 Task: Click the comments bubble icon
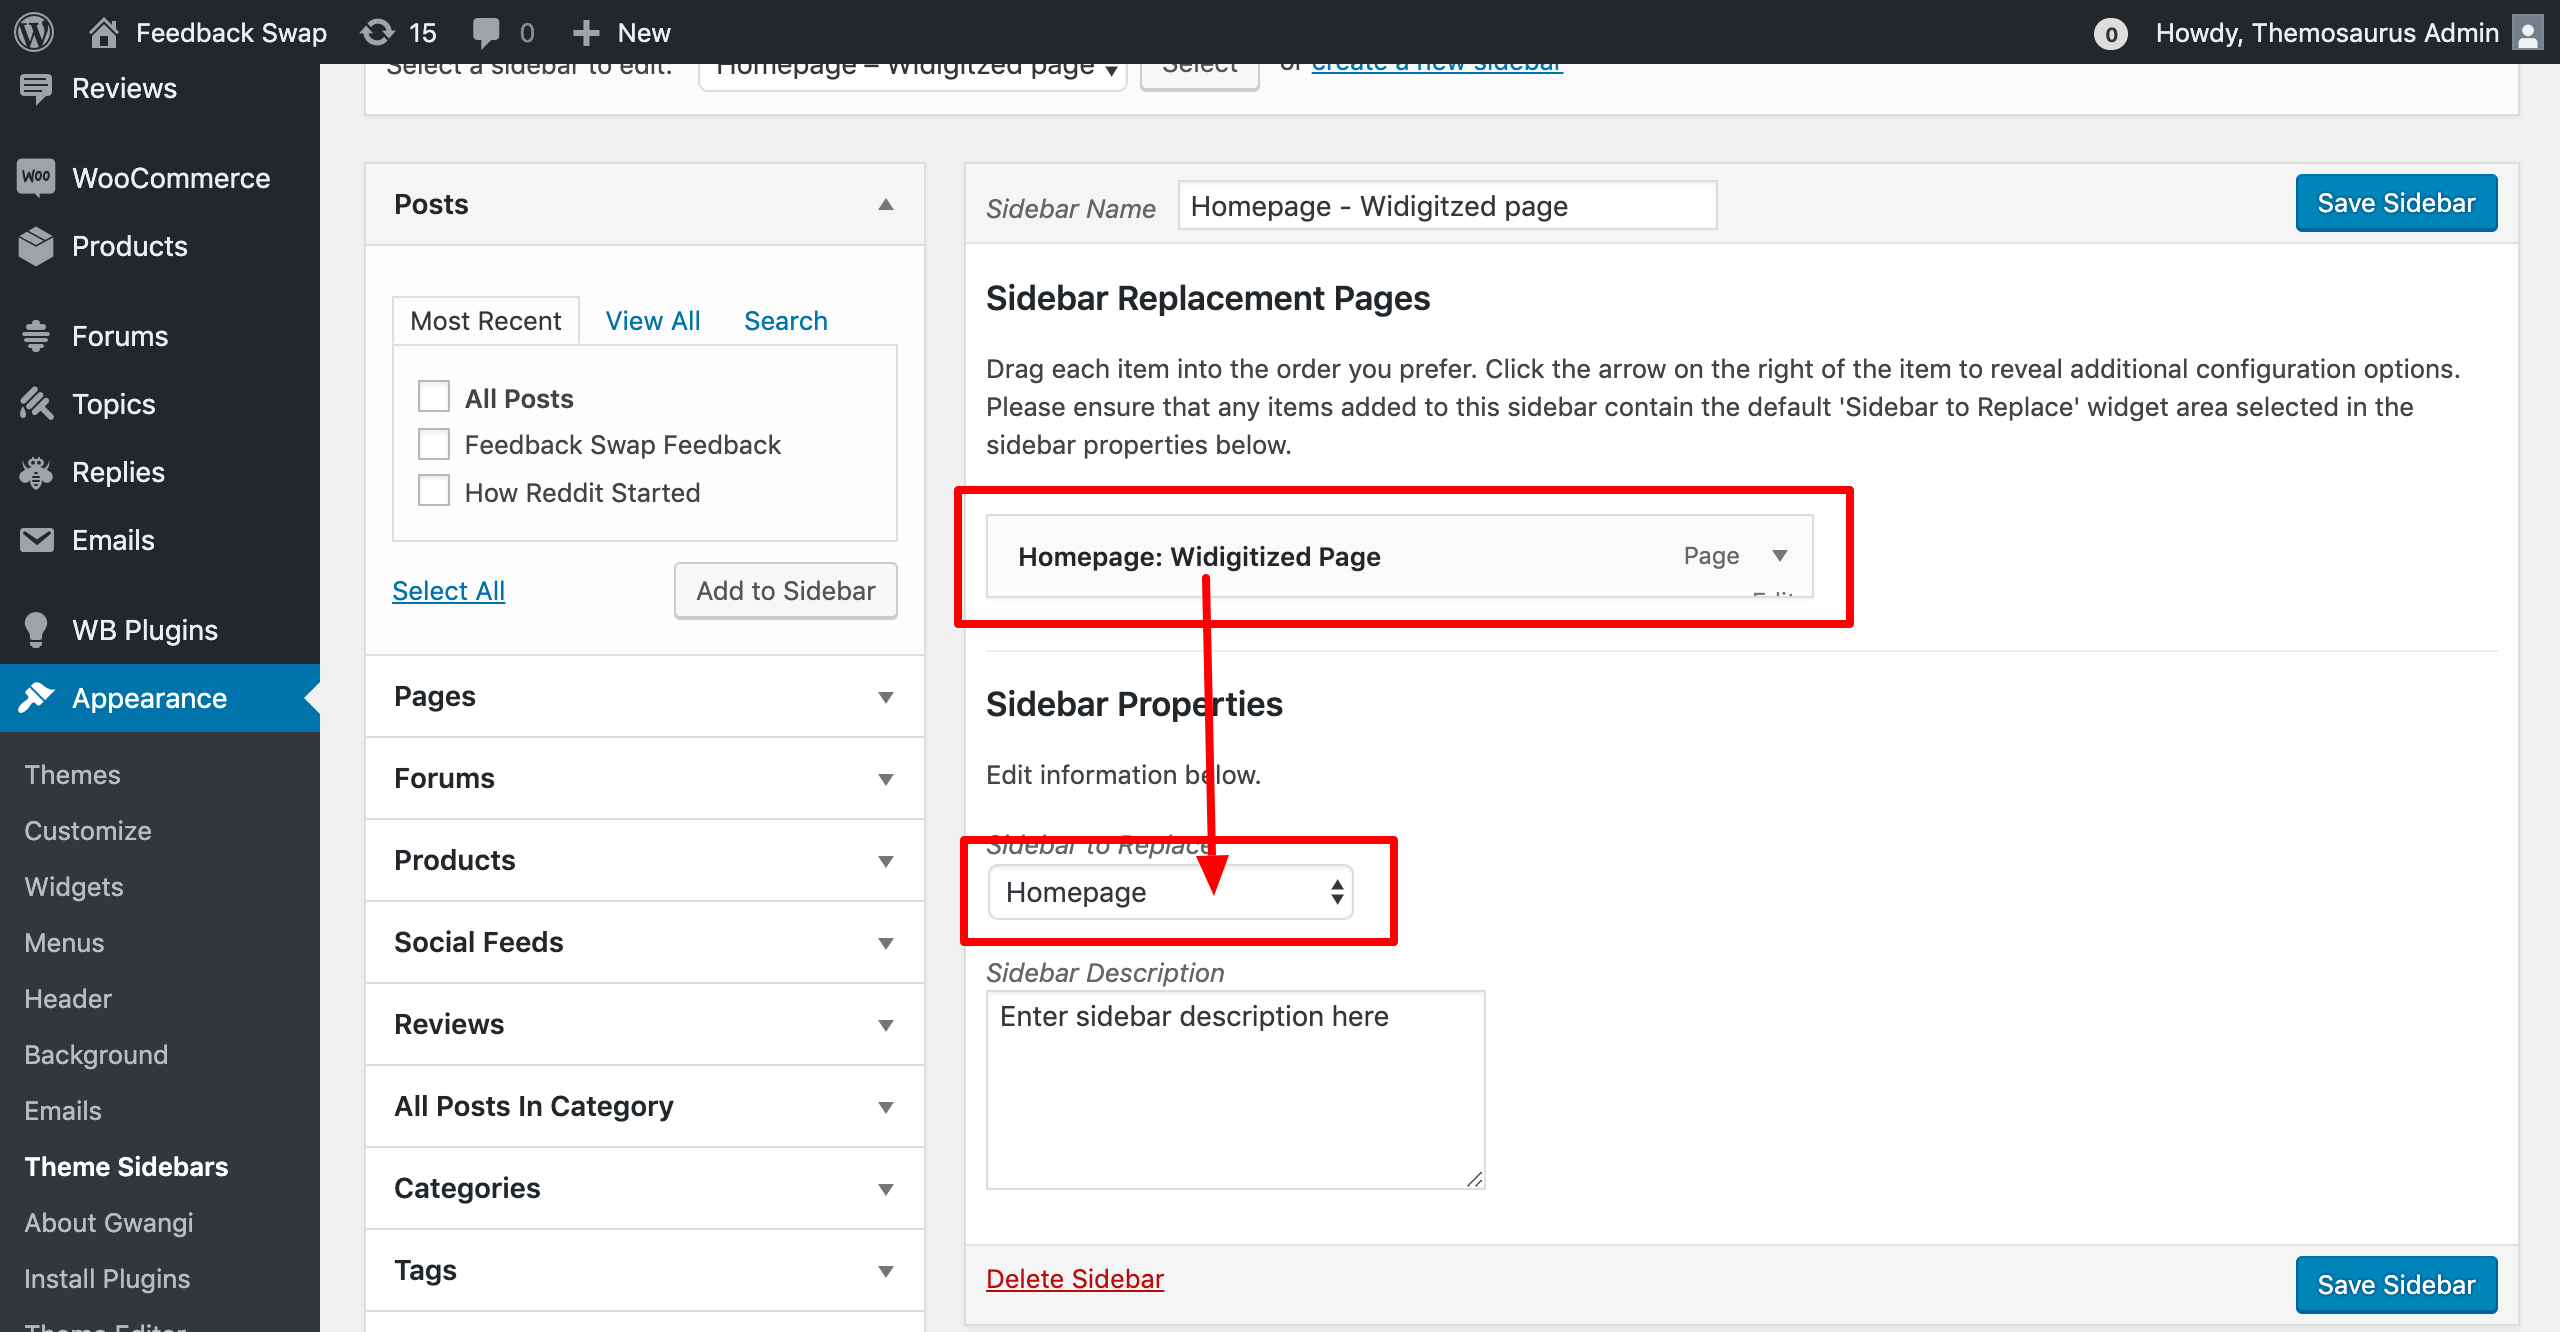pos(486,32)
